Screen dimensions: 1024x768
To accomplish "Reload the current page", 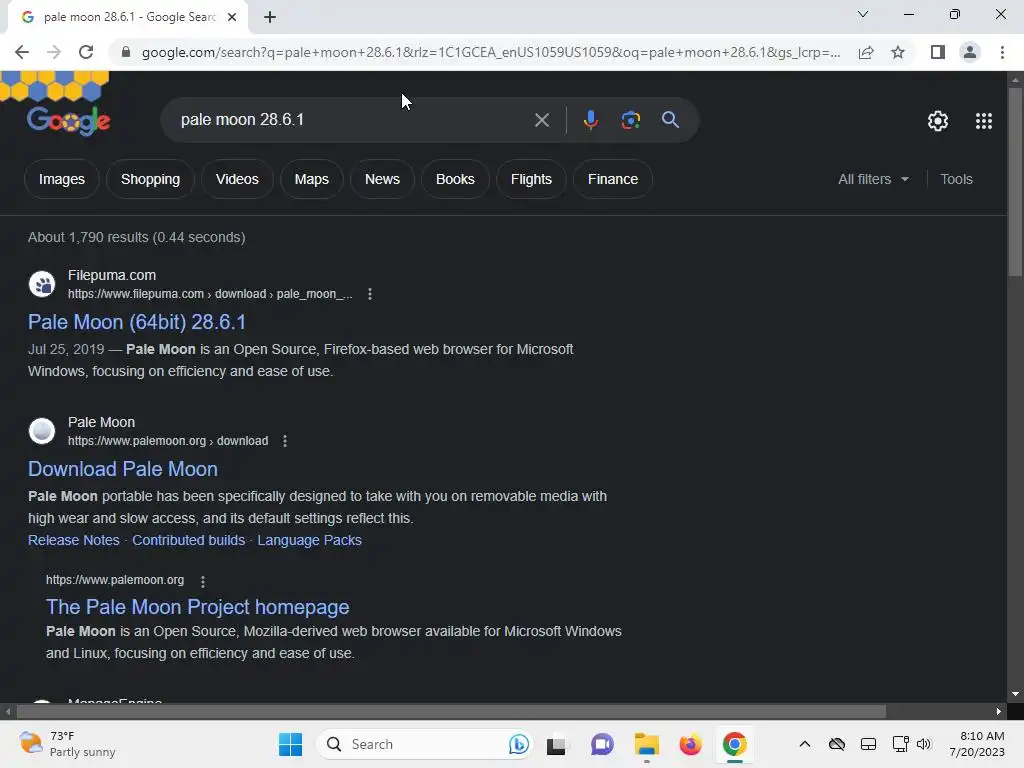I will point(86,52).
